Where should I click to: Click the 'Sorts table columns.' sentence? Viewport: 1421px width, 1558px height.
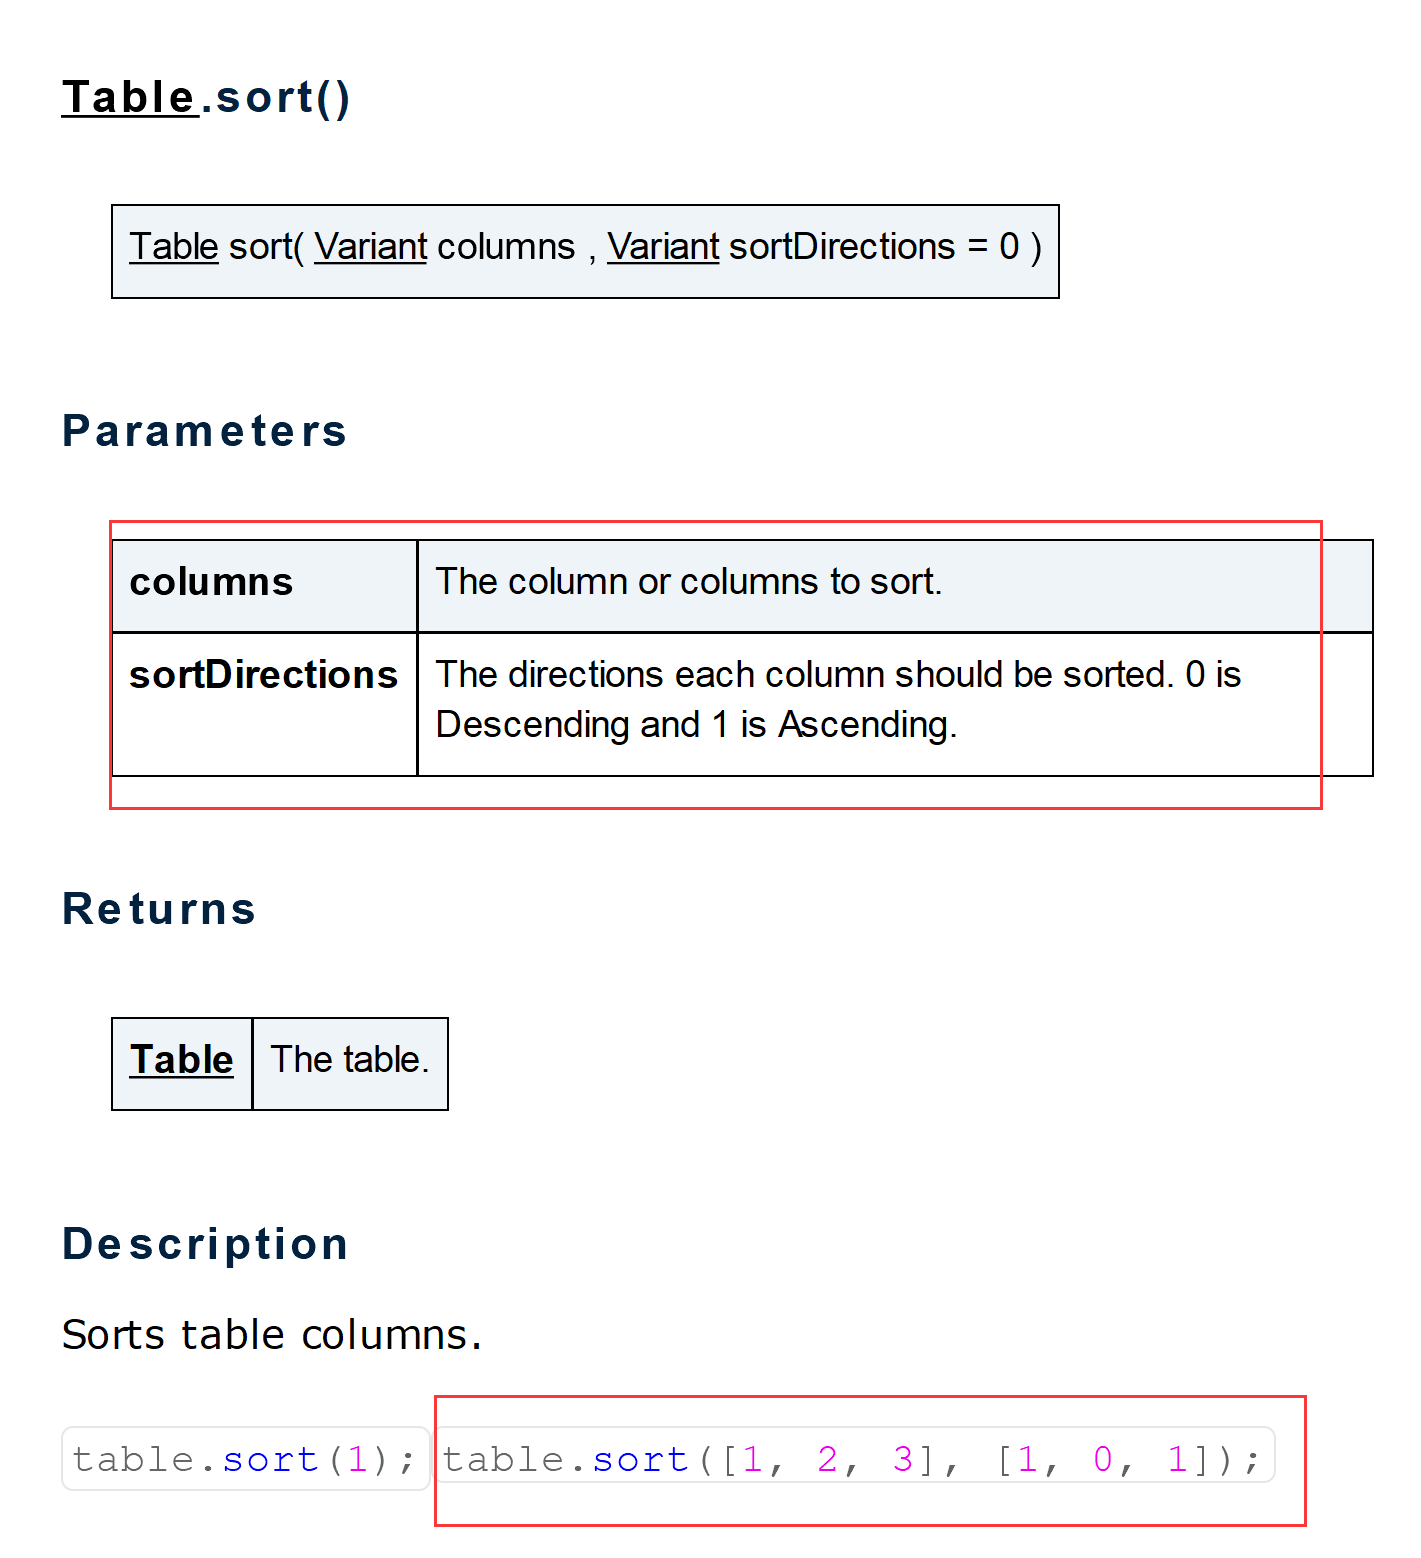271,1335
